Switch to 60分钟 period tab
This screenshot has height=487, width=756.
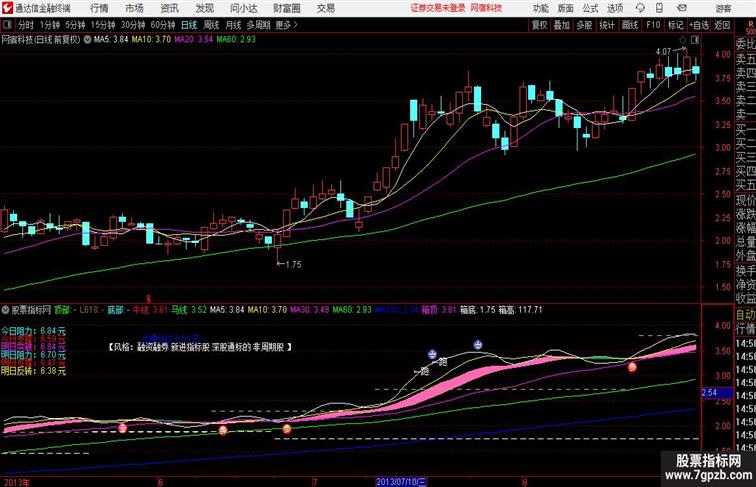pyautogui.click(x=163, y=25)
